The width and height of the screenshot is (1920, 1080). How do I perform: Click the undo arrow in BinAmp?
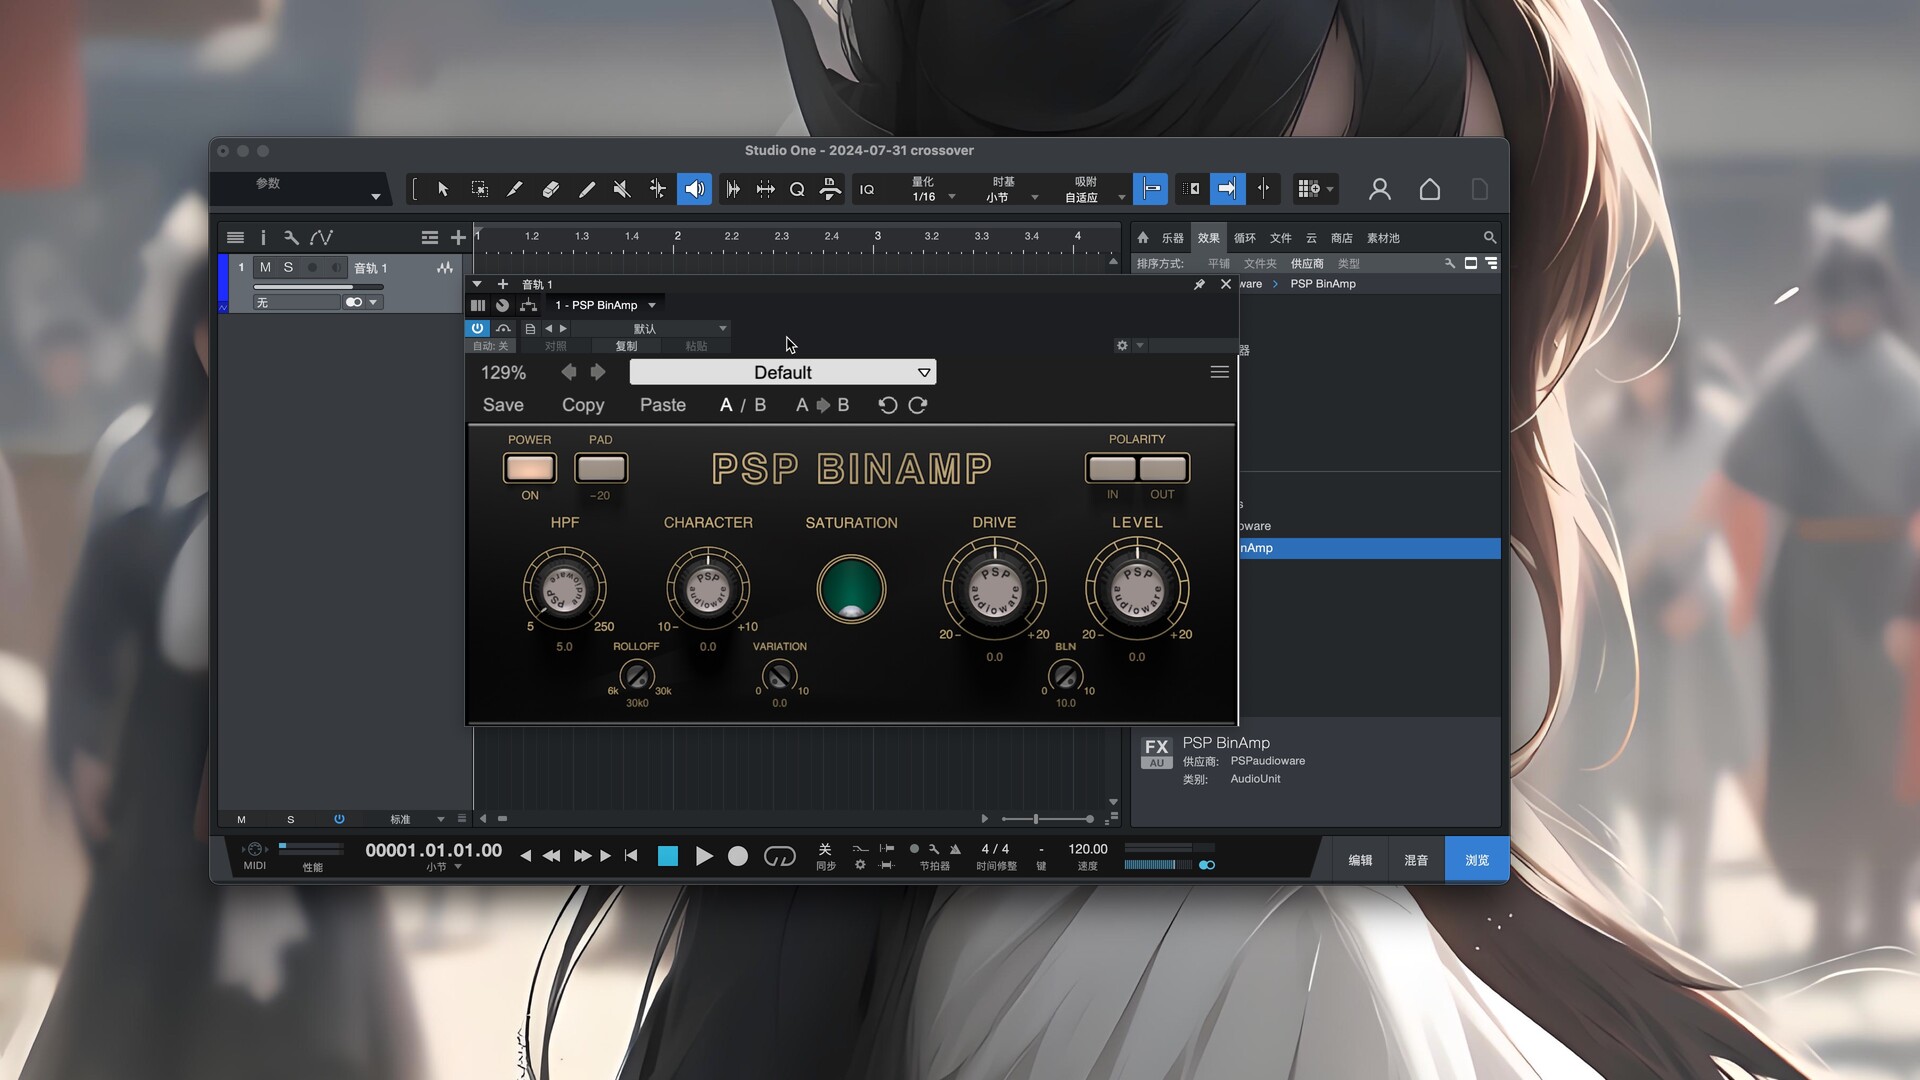887,405
